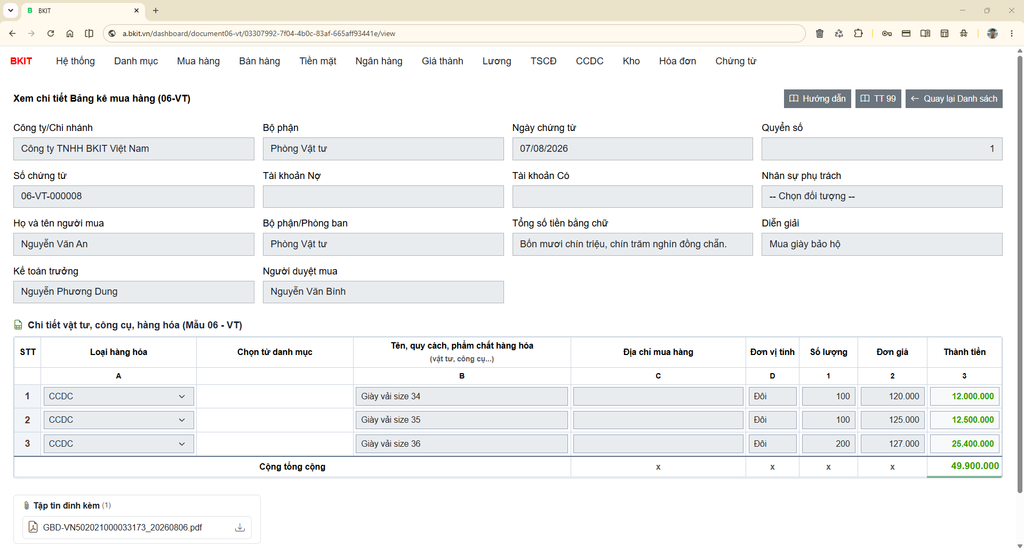Image resolution: width=1024 pixels, height=550 pixels.
Task: Click the Quyển số field
Action: 882,148
